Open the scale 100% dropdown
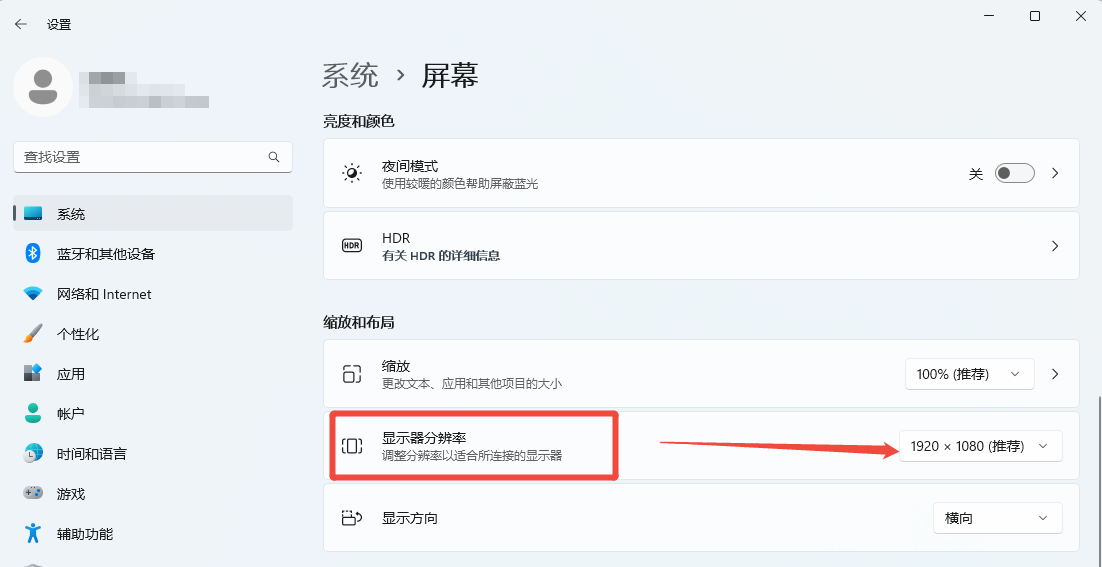 coord(968,374)
